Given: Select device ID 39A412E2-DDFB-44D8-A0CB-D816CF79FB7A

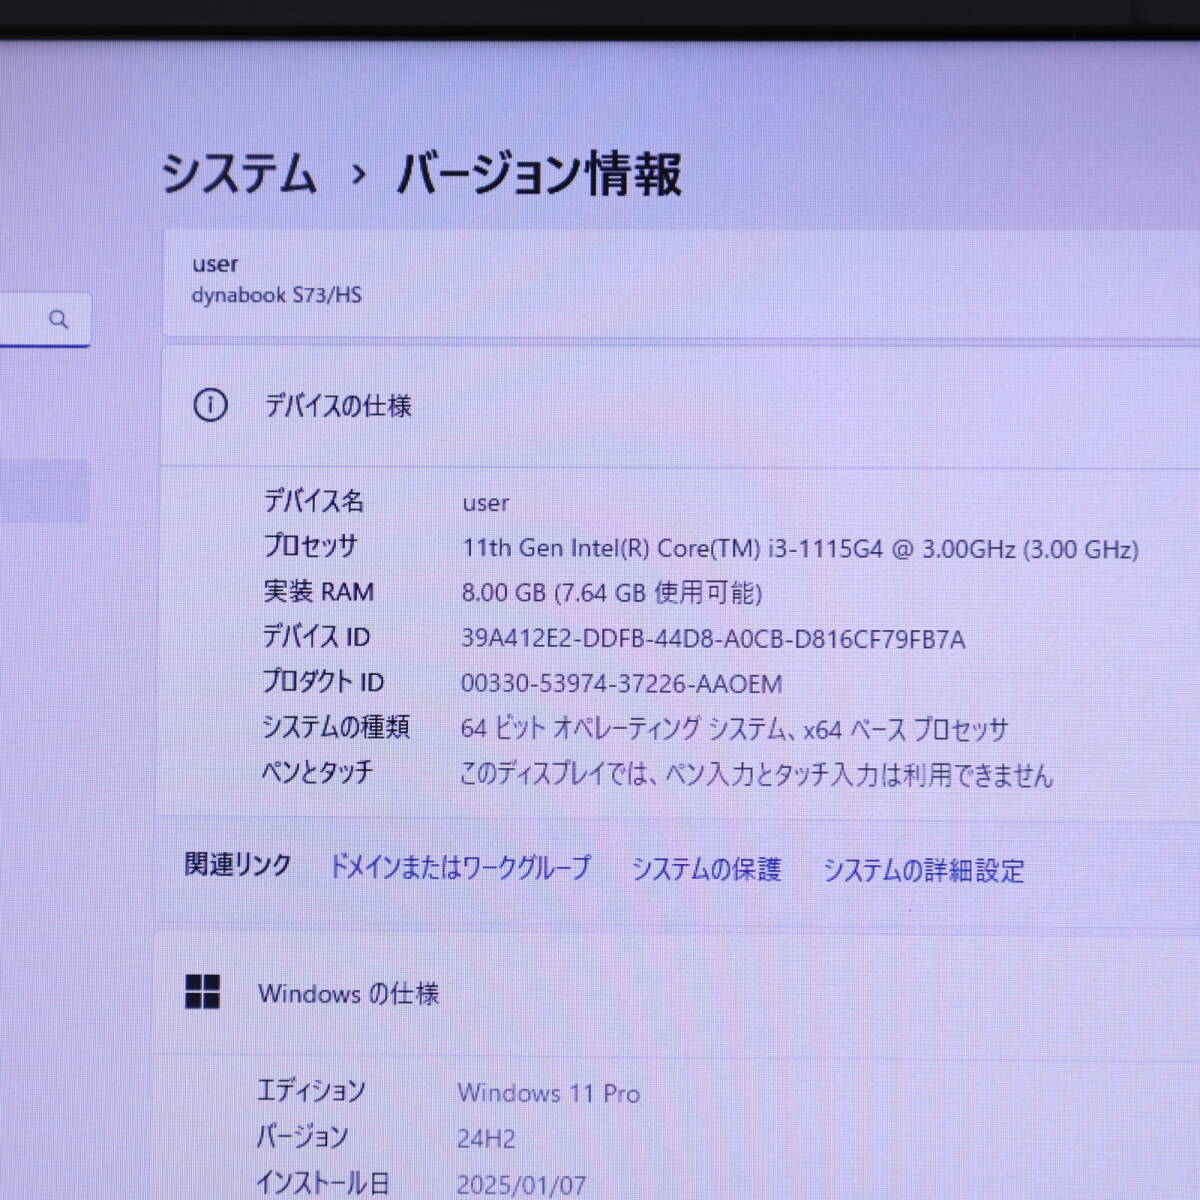Looking at the screenshot, I should point(713,639).
